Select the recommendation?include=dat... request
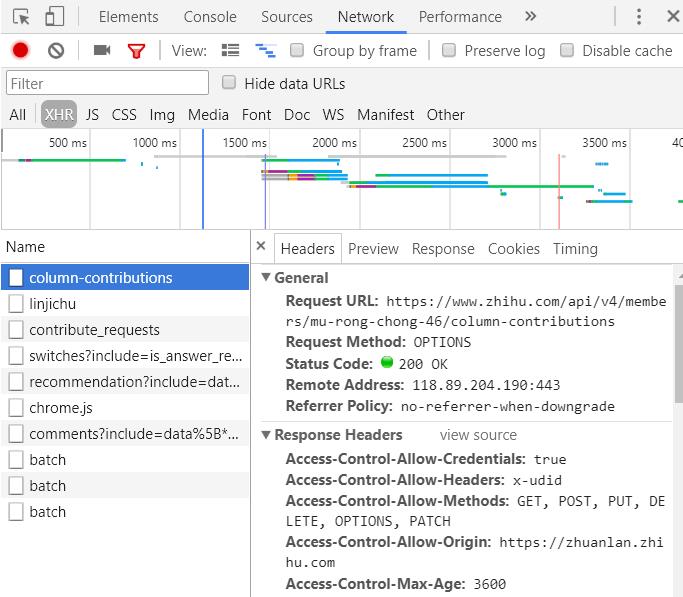This screenshot has height=597, width=683. 125,382
